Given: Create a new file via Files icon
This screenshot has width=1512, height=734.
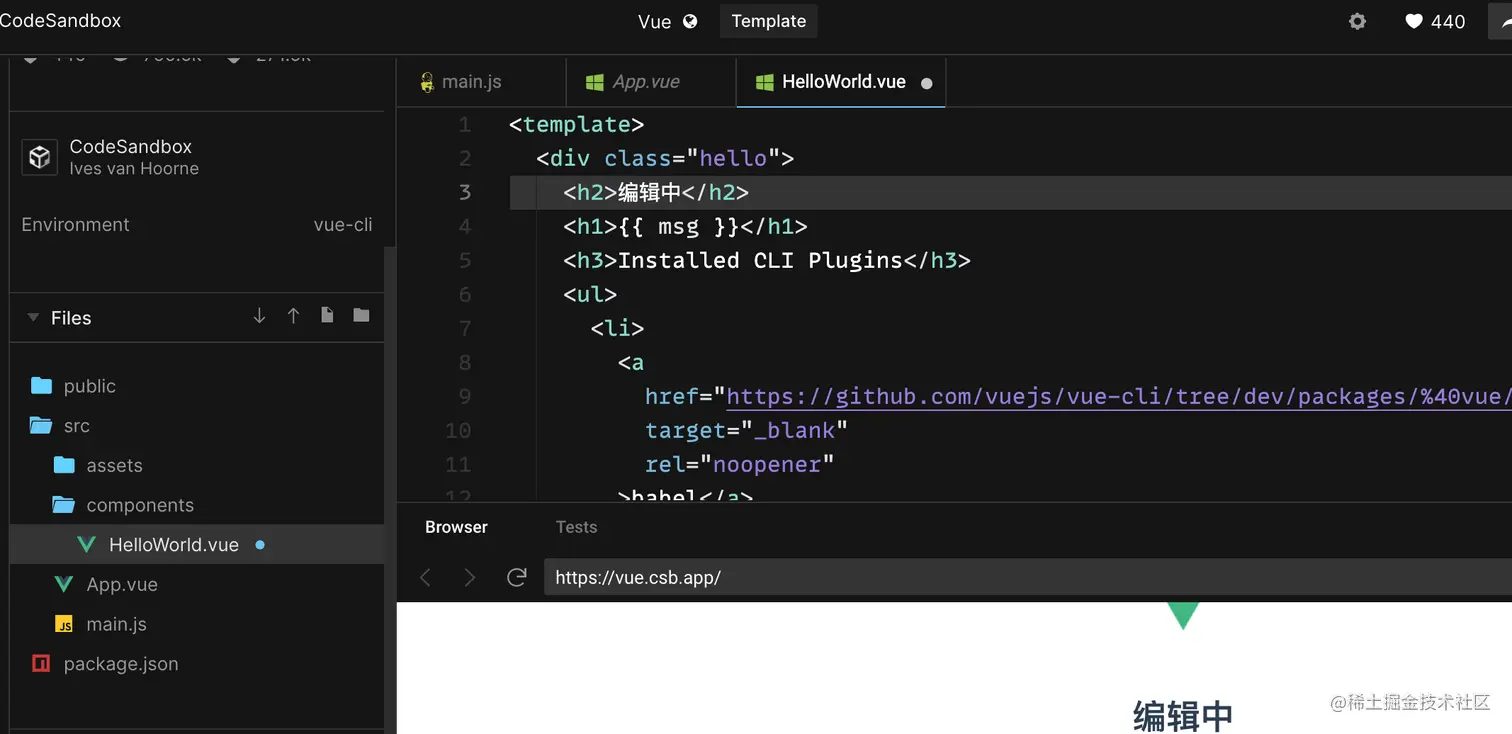Looking at the screenshot, I should click(327, 316).
